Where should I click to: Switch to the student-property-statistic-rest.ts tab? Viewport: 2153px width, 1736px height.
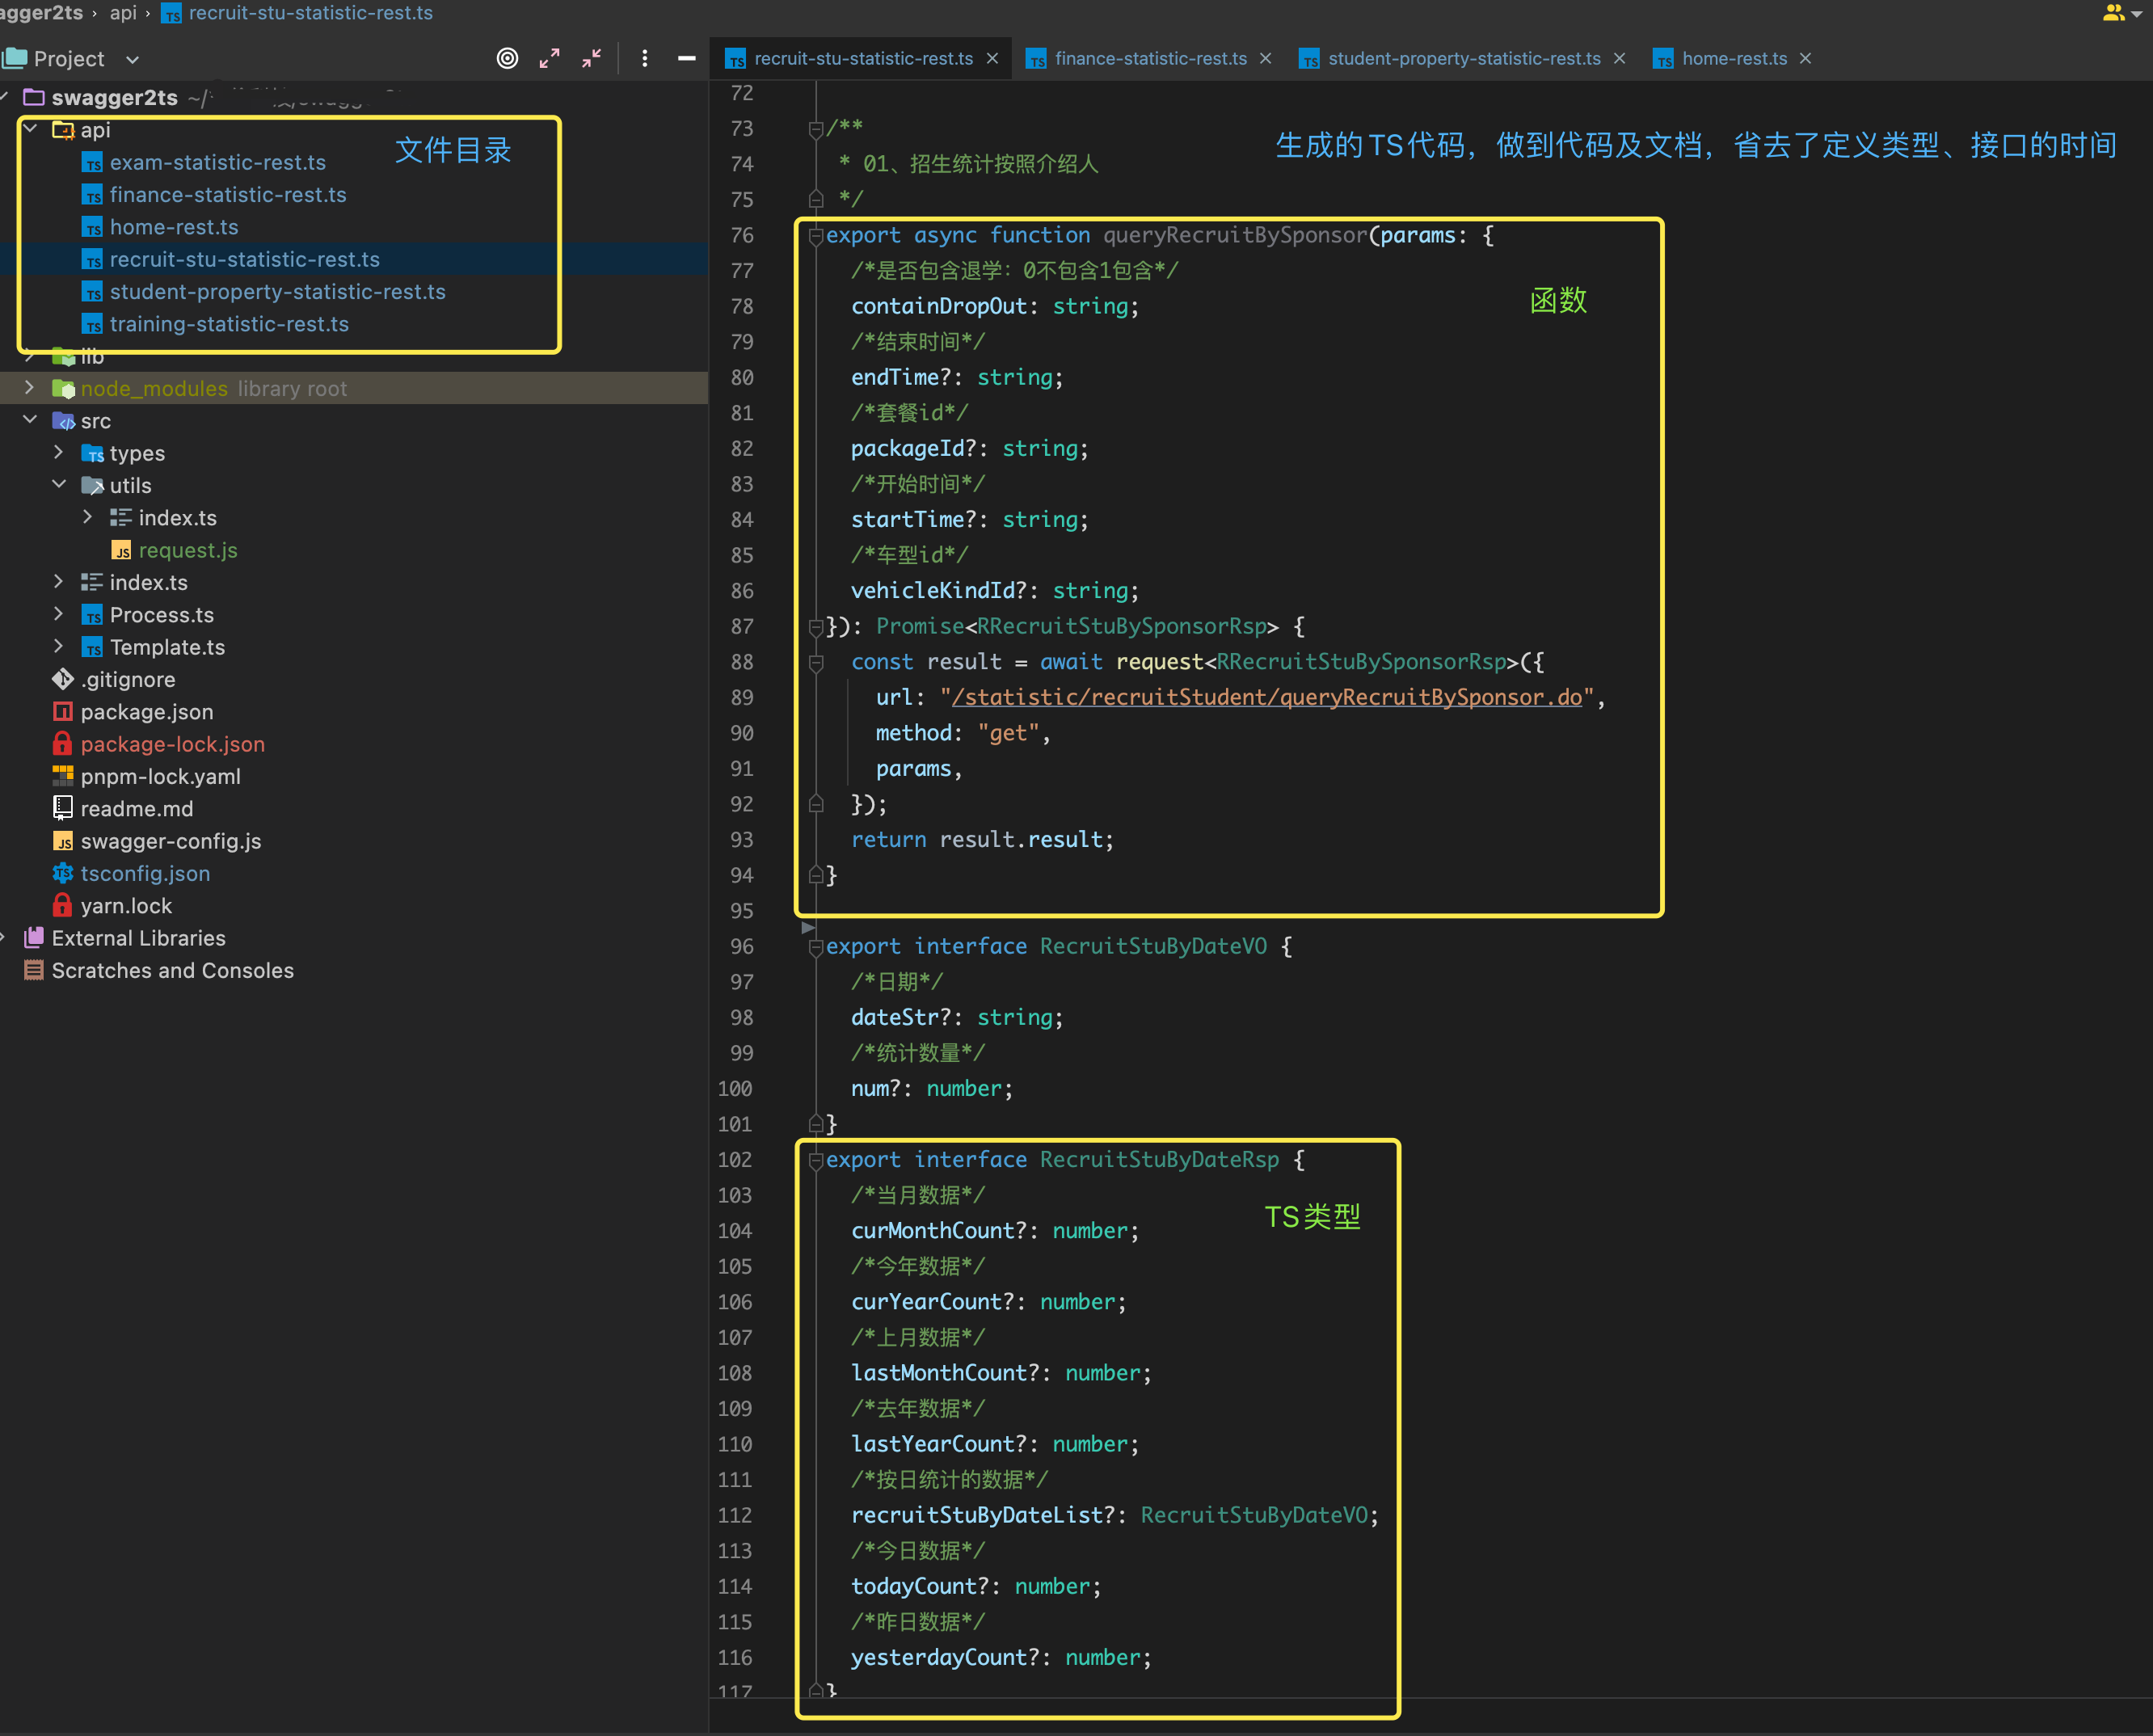[x=1463, y=58]
